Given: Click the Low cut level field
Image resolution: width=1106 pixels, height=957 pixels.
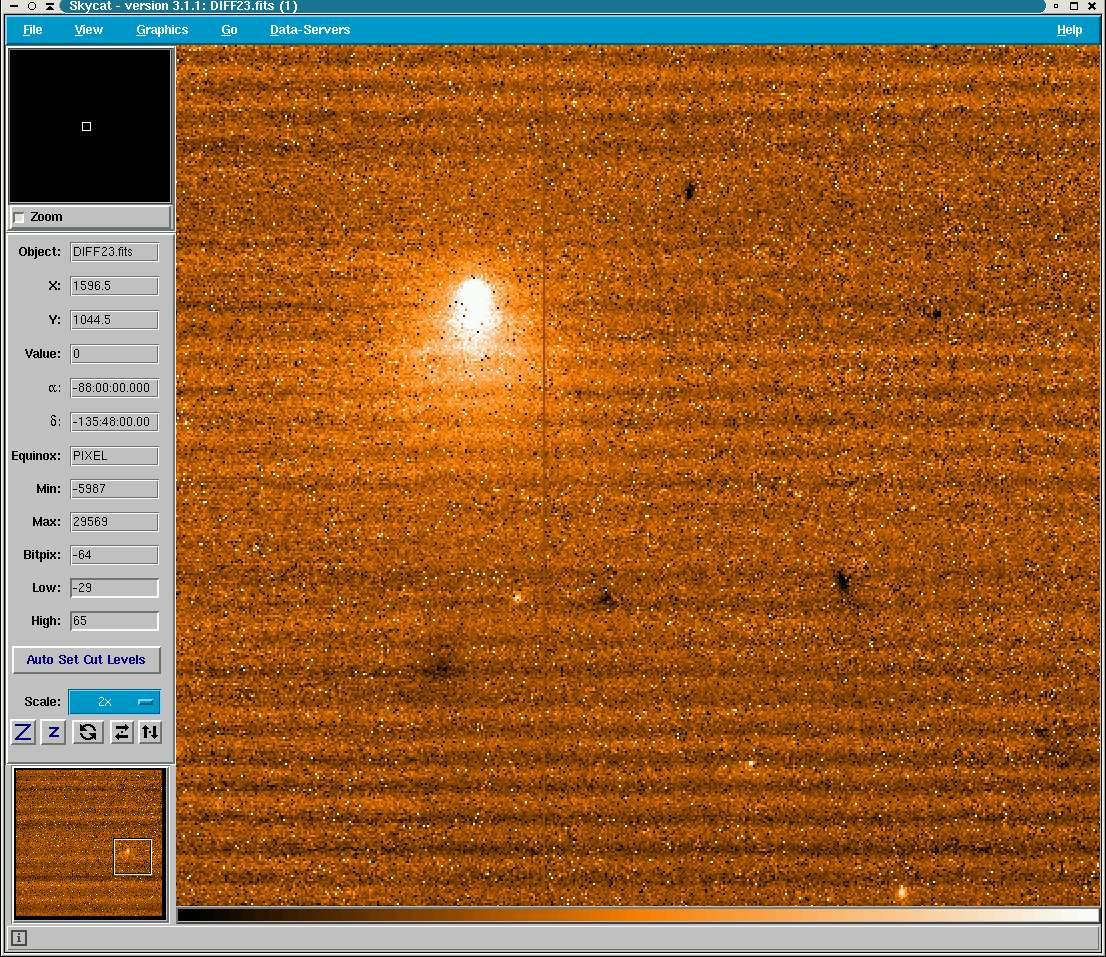Looking at the screenshot, I should (x=114, y=588).
